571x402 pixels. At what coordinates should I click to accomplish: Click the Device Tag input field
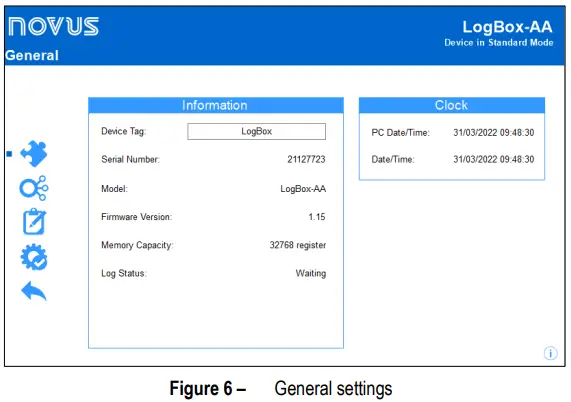click(256, 131)
